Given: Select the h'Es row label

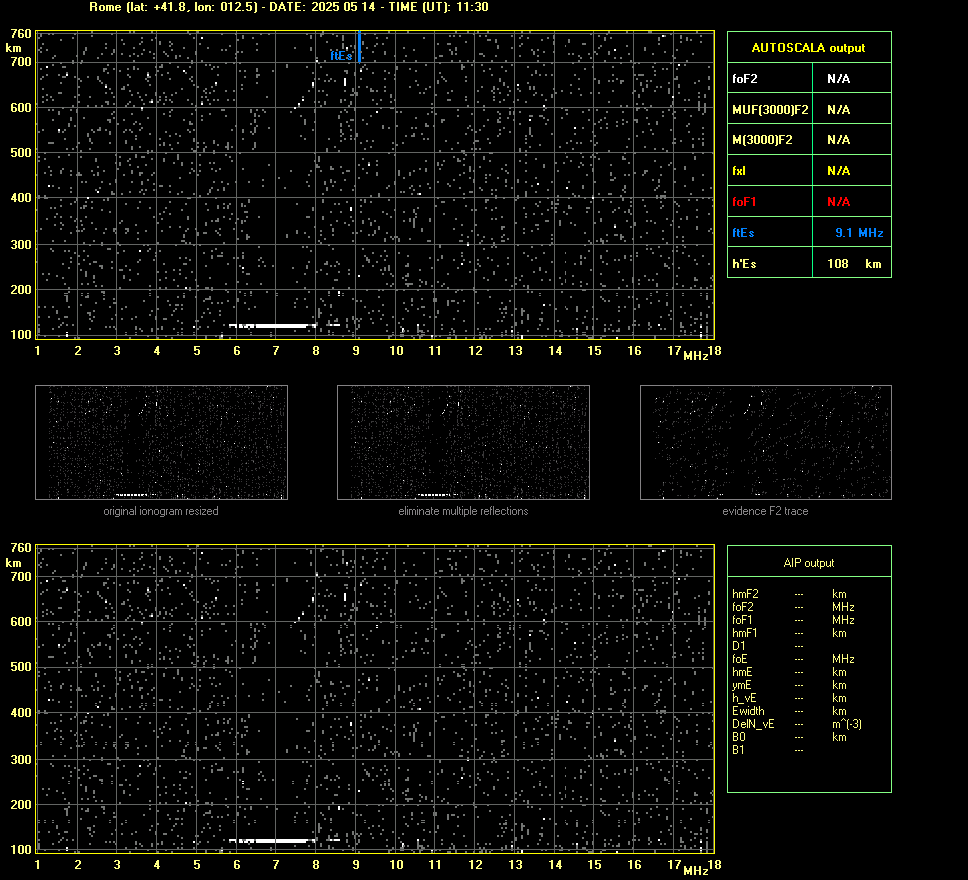Looking at the screenshot, I should [744, 264].
